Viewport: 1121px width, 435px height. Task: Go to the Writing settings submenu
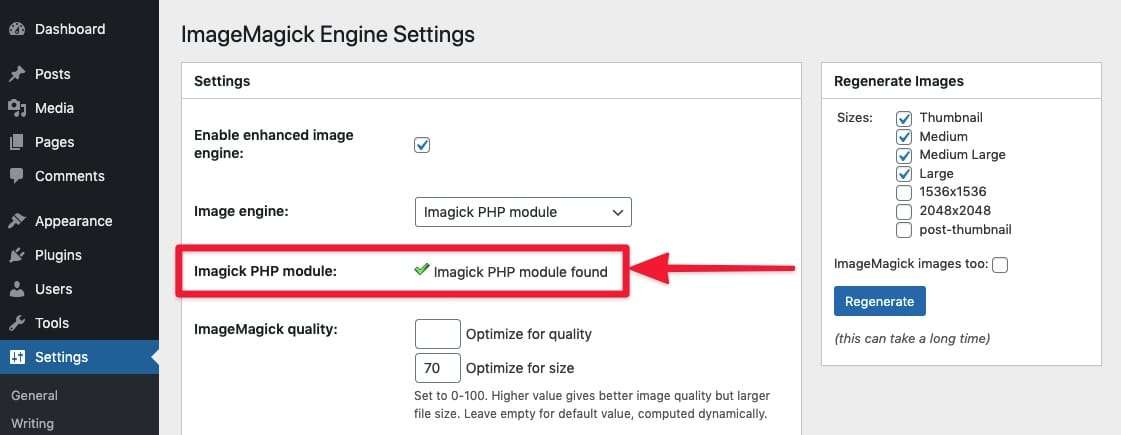pyautogui.click(x=33, y=423)
